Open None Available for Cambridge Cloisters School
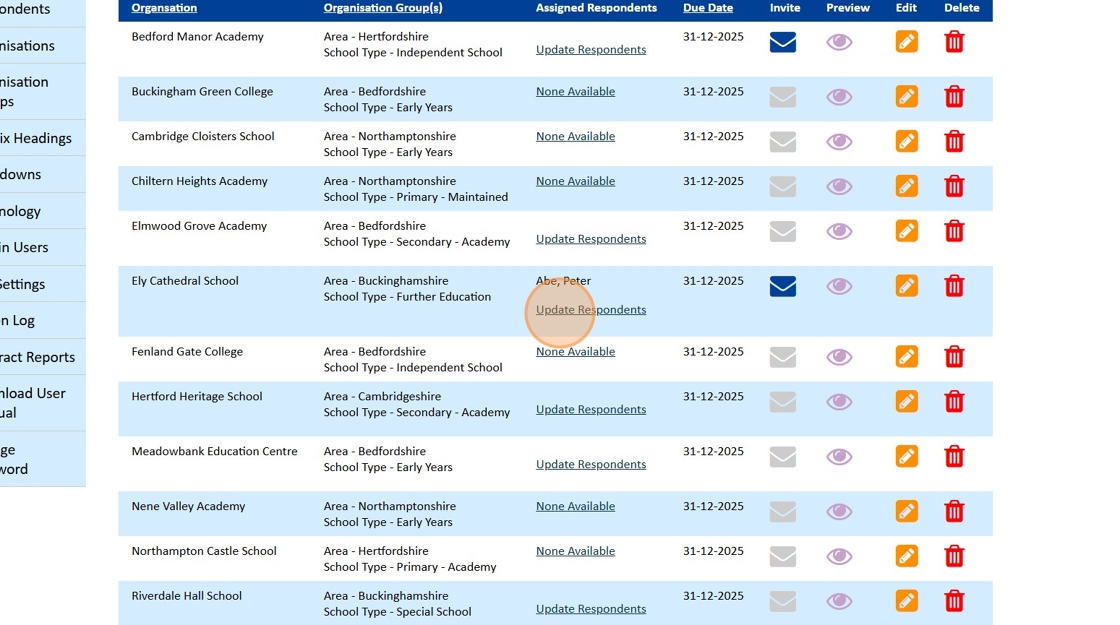 click(575, 136)
